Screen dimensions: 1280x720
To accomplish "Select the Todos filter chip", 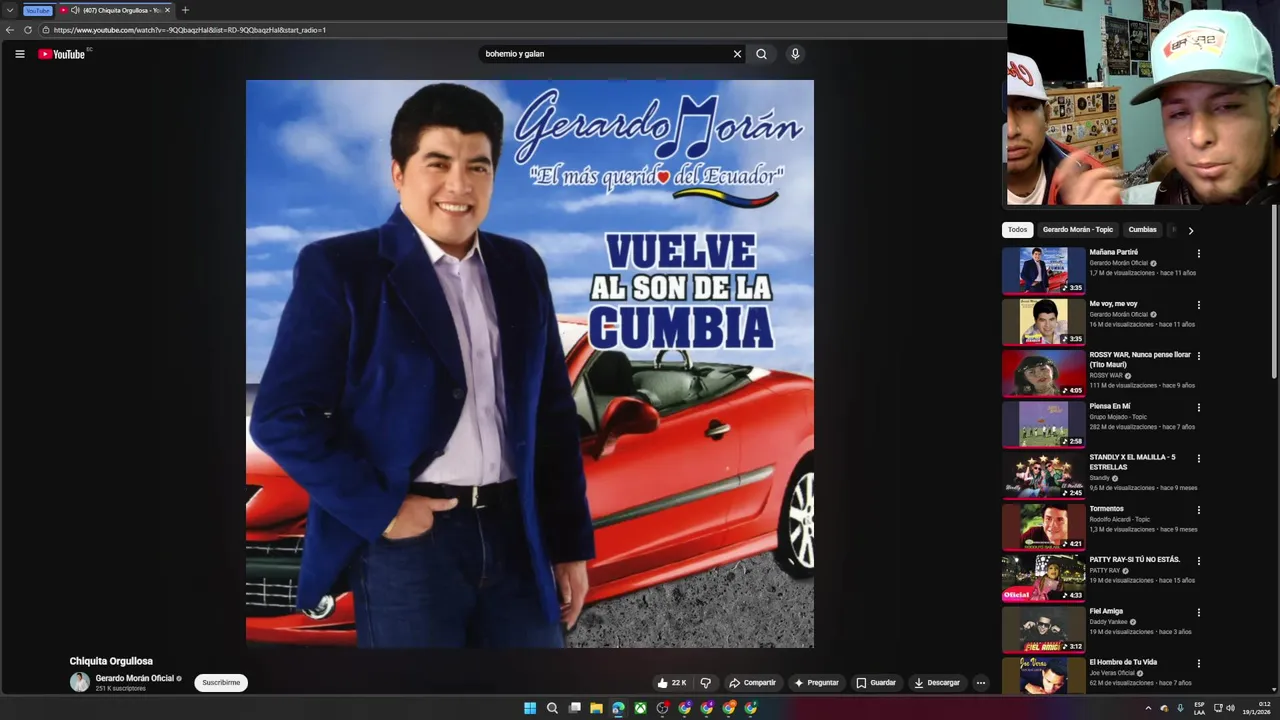I will coord(1017,230).
